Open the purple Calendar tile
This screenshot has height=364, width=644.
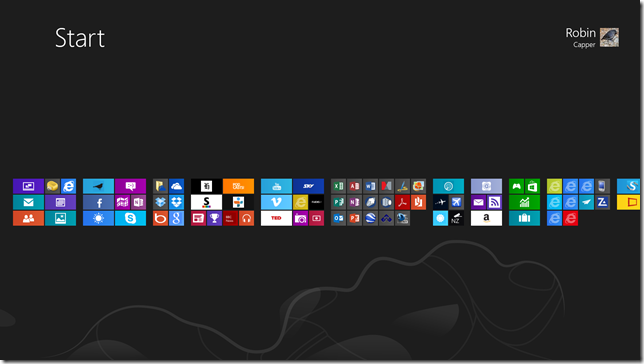click(x=60, y=202)
